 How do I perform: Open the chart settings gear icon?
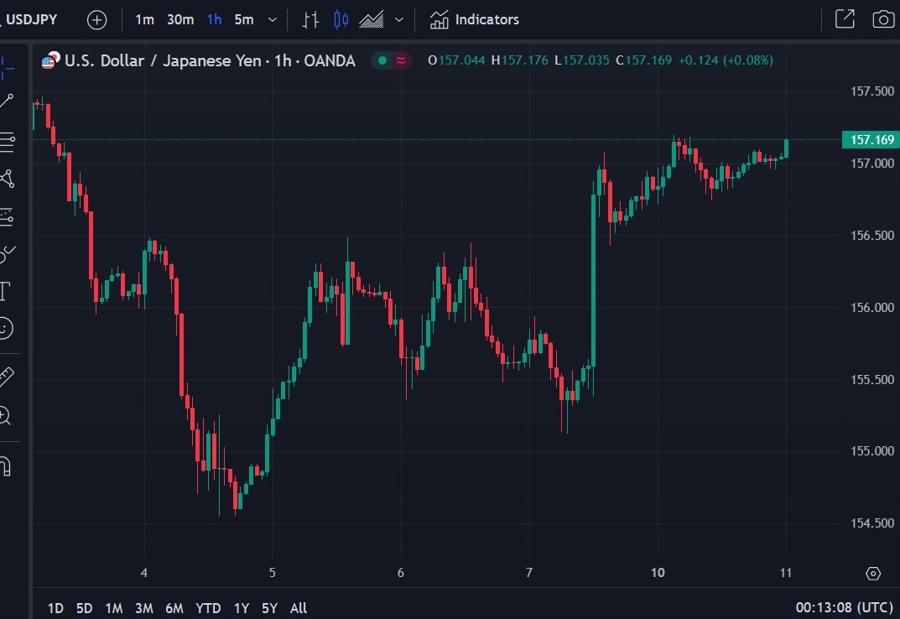[873, 573]
